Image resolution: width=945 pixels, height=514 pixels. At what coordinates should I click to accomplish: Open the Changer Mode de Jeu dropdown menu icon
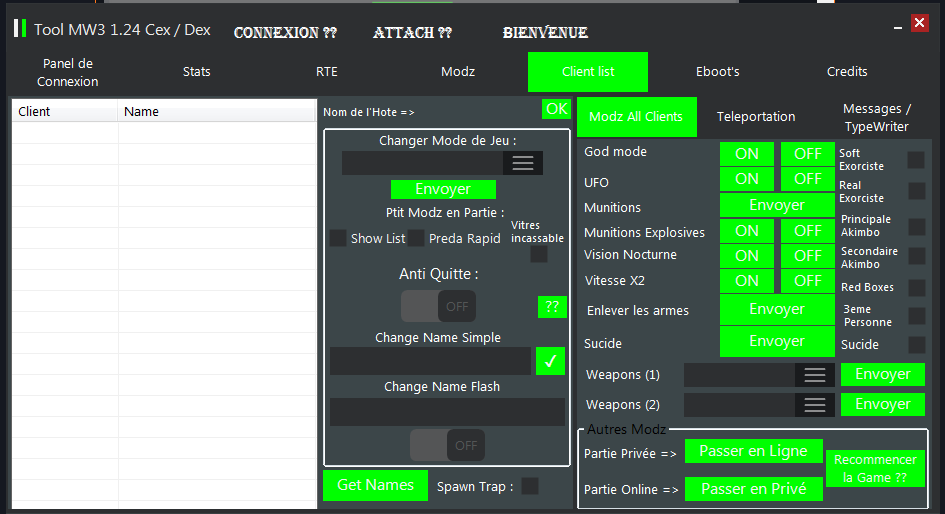coord(523,163)
